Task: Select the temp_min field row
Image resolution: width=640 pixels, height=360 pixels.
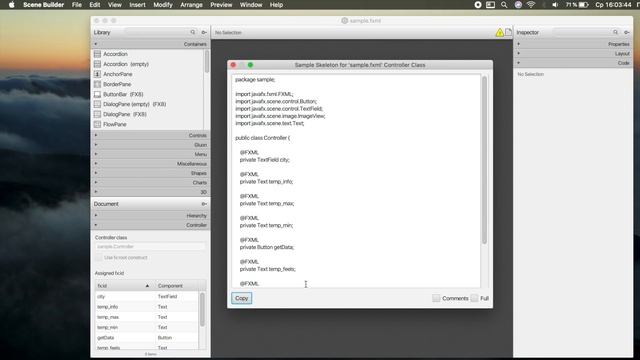Action: point(147,327)
